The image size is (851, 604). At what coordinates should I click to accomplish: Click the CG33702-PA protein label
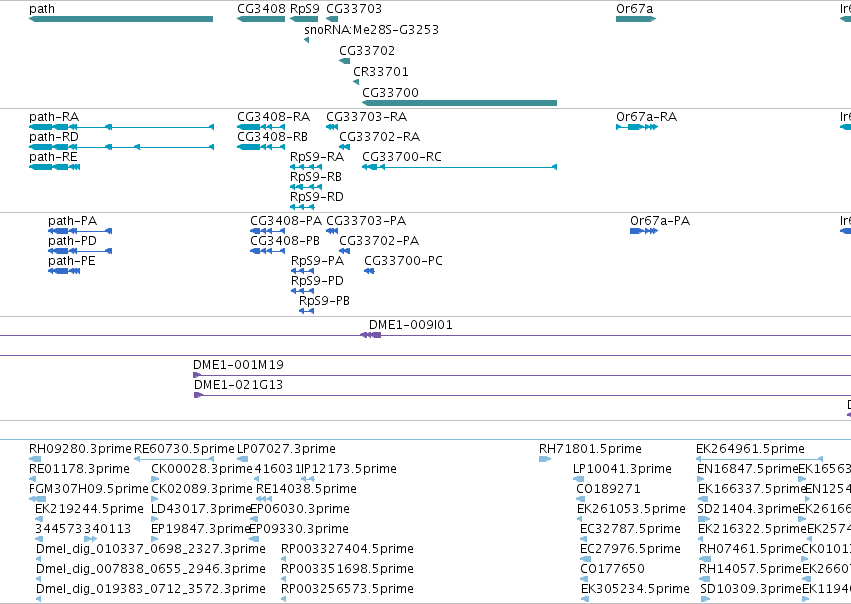pos(379,241)
